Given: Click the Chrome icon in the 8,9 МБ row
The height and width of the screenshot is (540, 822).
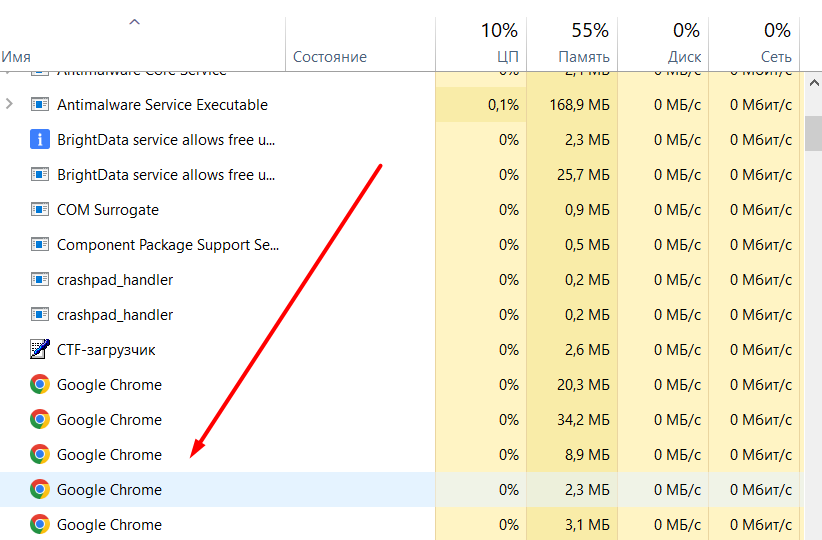Looking at the screenshot, I should [40, 455].
